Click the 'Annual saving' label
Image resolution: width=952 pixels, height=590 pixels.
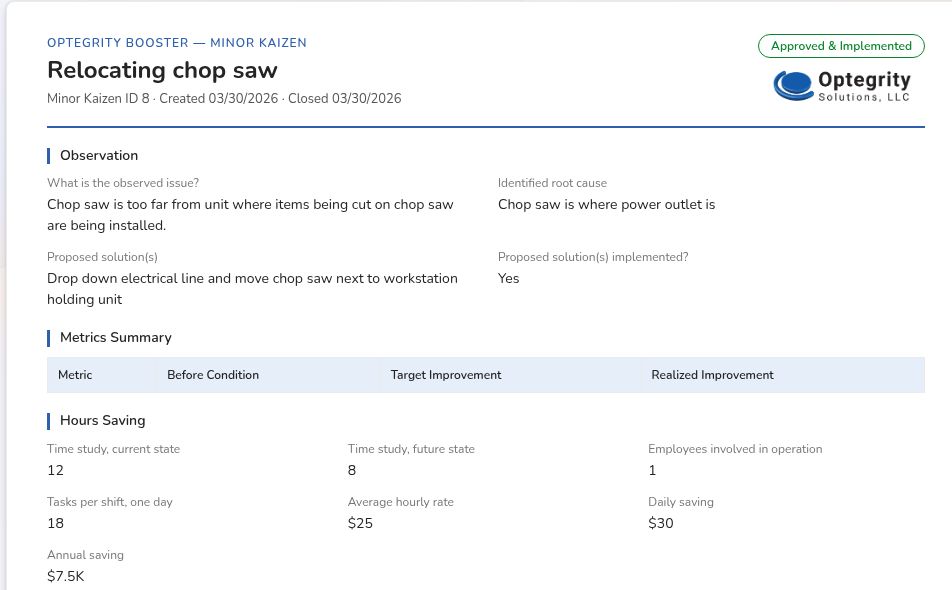pyautogui.click(x=86, y=555)
